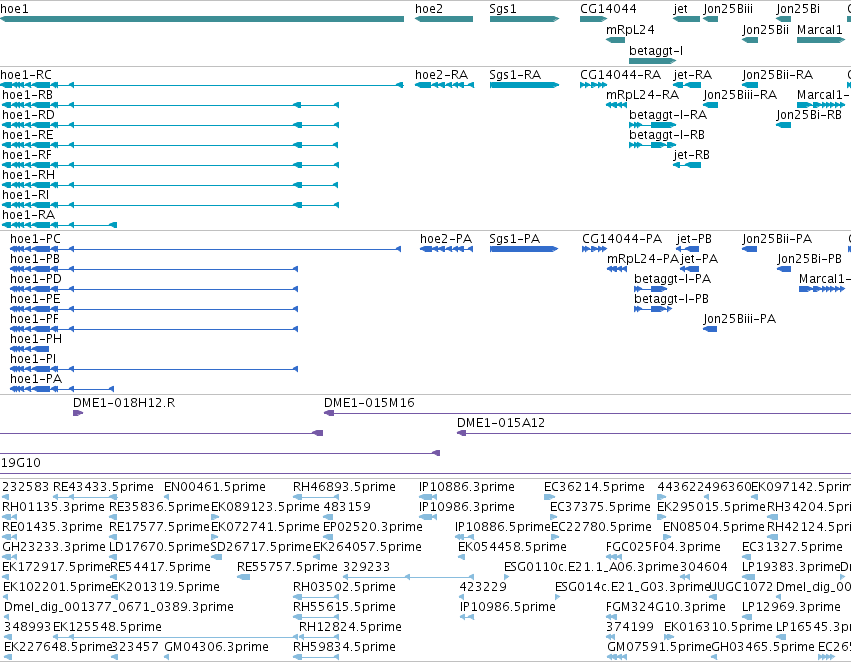Click the betaggt-I-RB transcript label
The image size is (851, 662).
coord(666,135)
